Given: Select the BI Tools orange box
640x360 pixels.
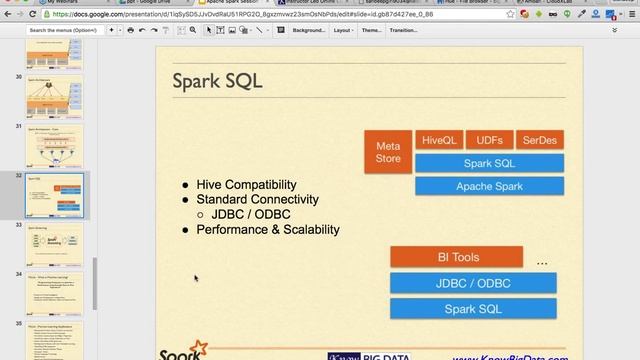Looking at the screenshot, I should pos(456,257).
